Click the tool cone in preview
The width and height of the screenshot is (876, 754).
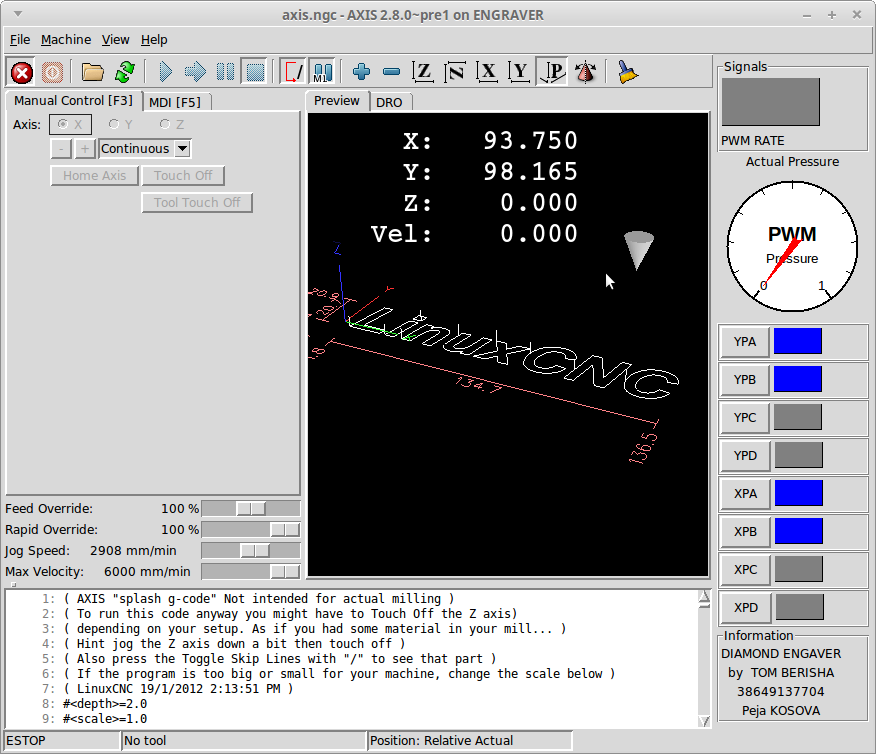click(639, 250)
